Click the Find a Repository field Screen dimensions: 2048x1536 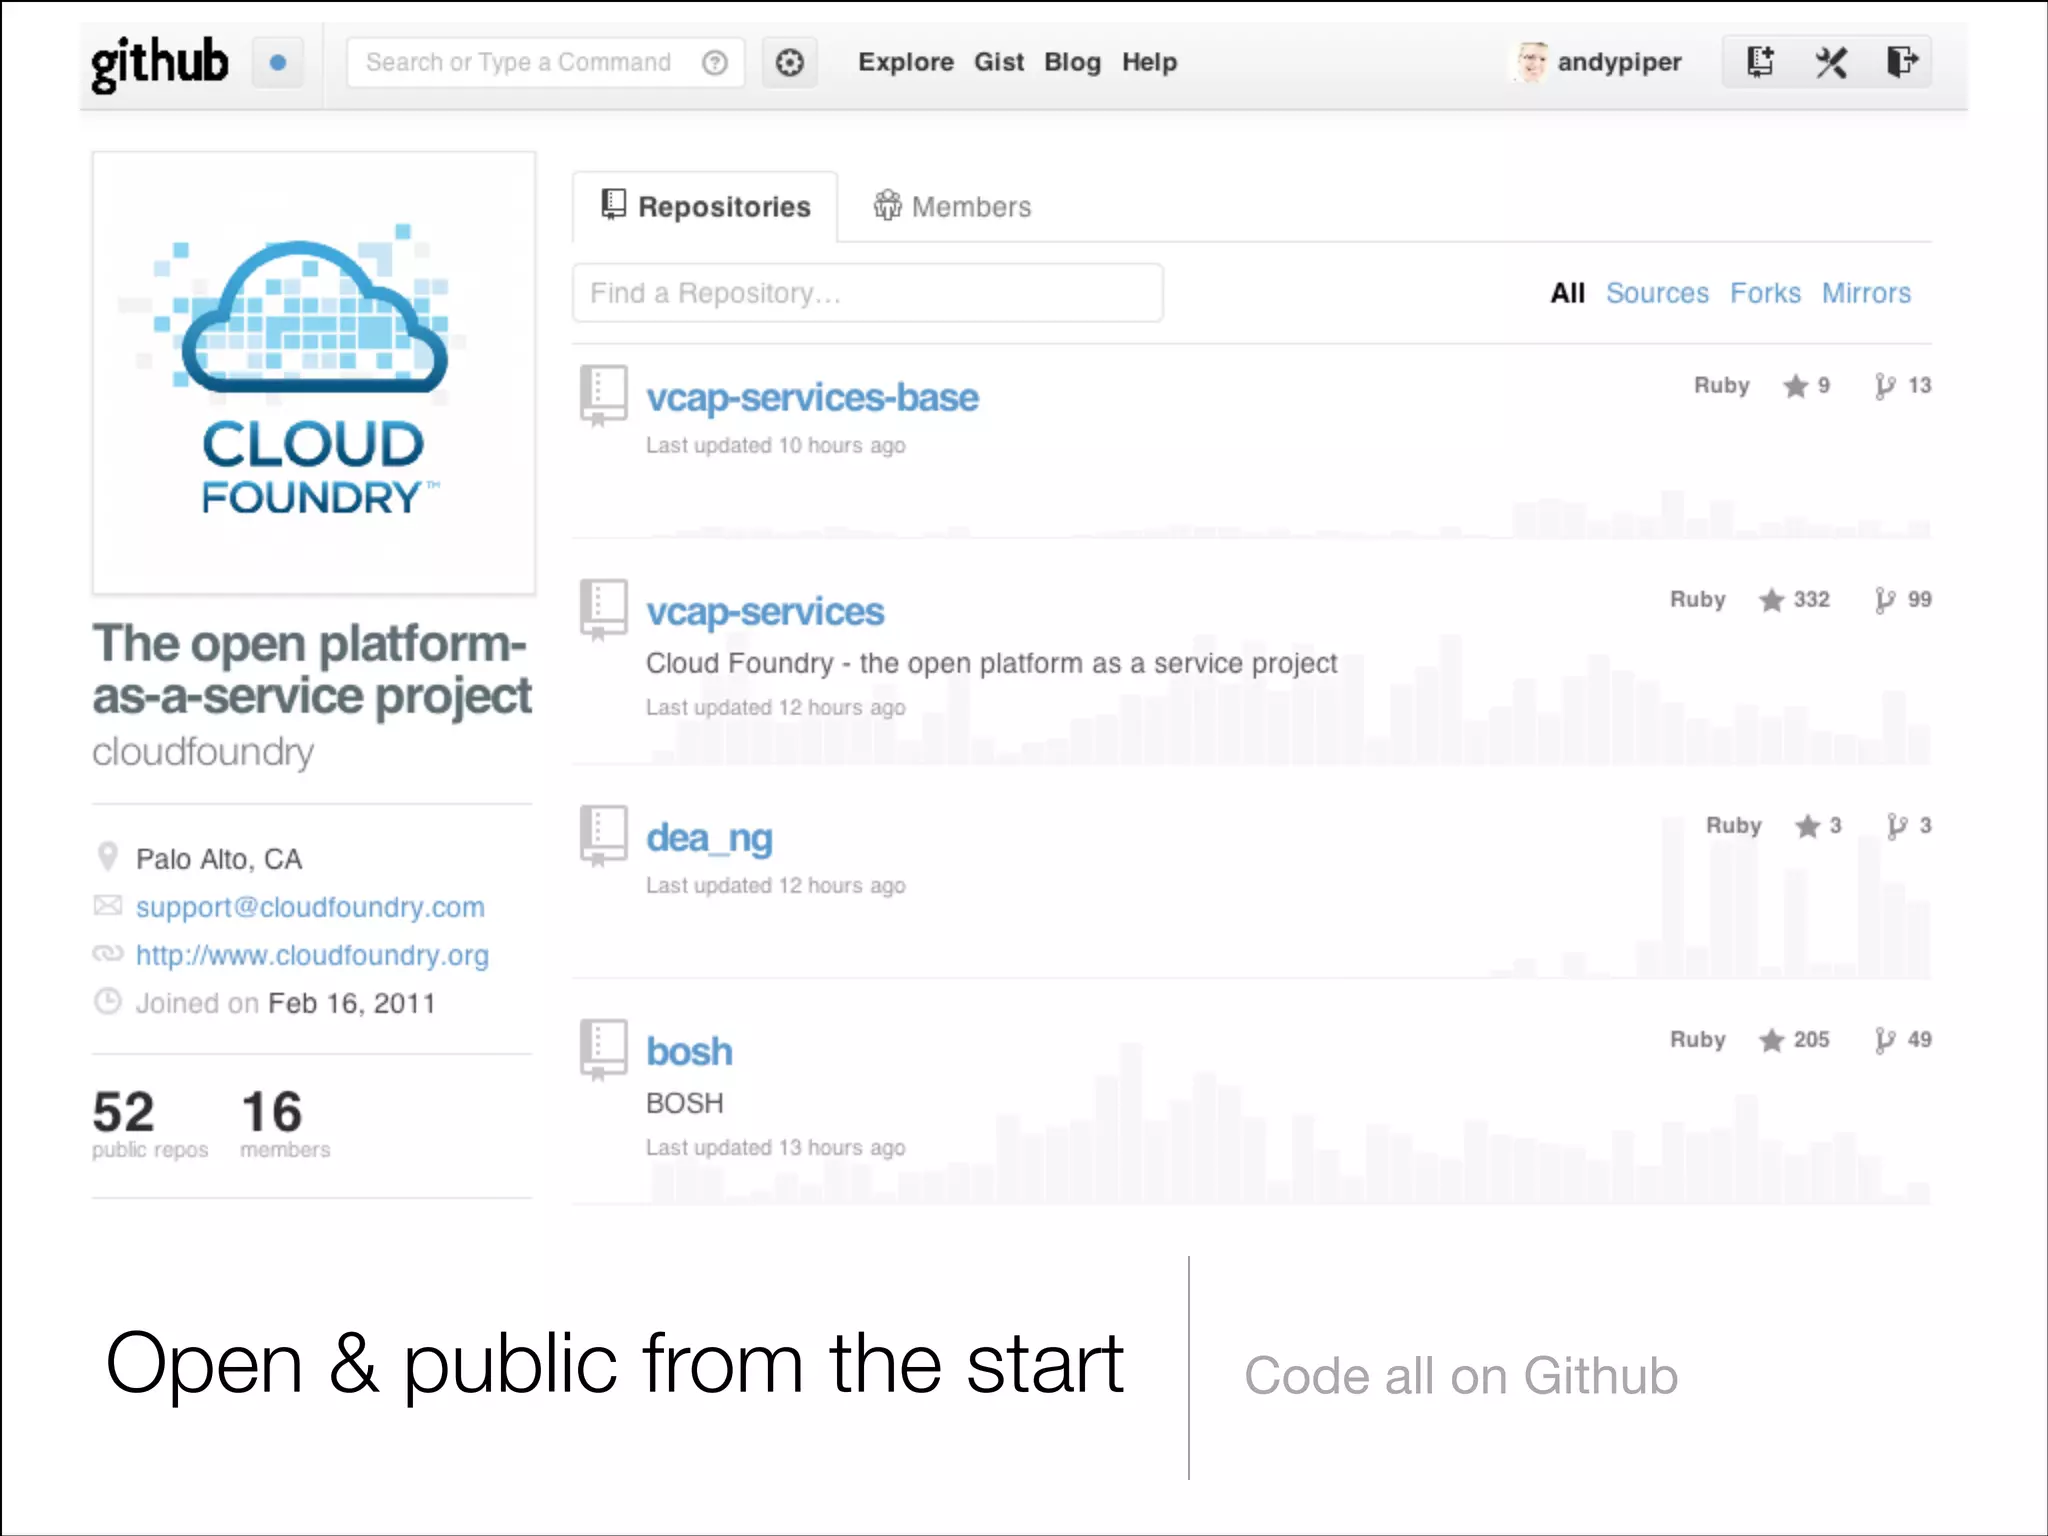867,293
